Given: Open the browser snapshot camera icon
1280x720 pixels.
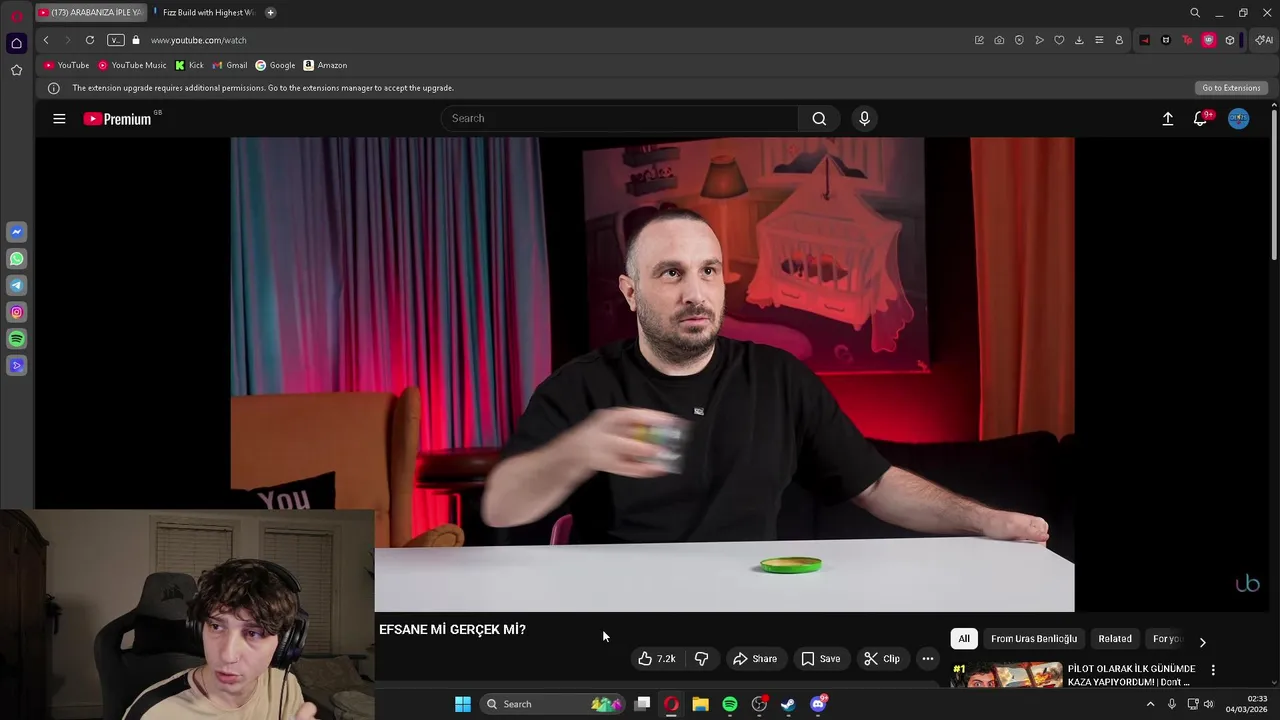Looking at the screenshot, I should 999,40.
